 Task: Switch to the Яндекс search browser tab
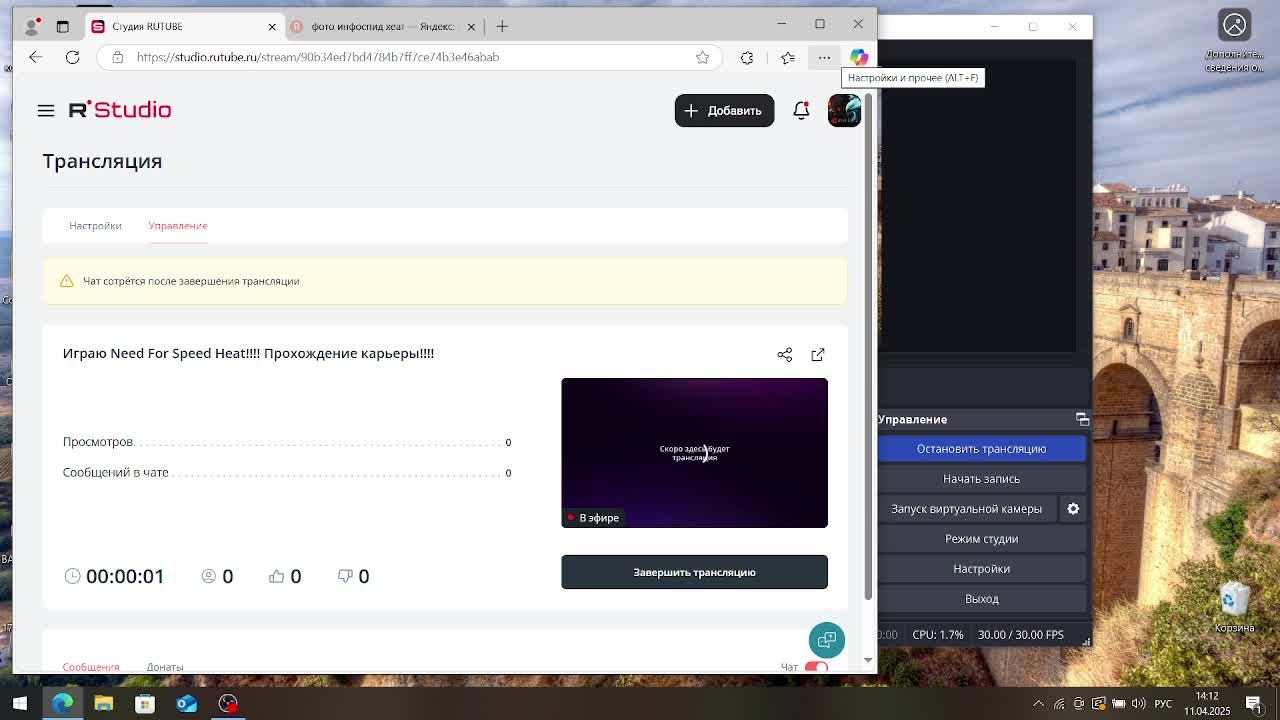[384, 26]
